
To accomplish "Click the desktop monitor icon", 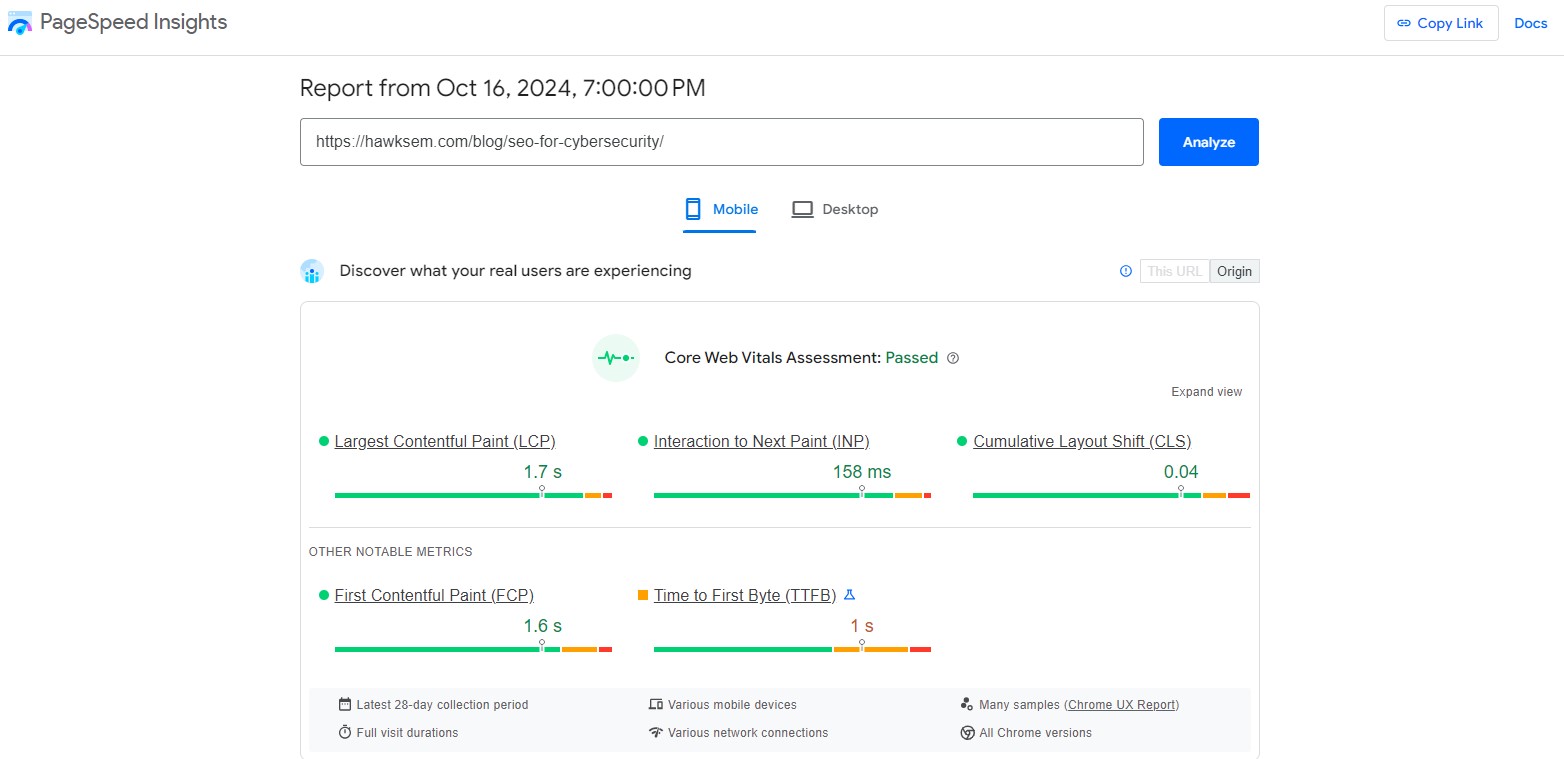I will (802, 209).
